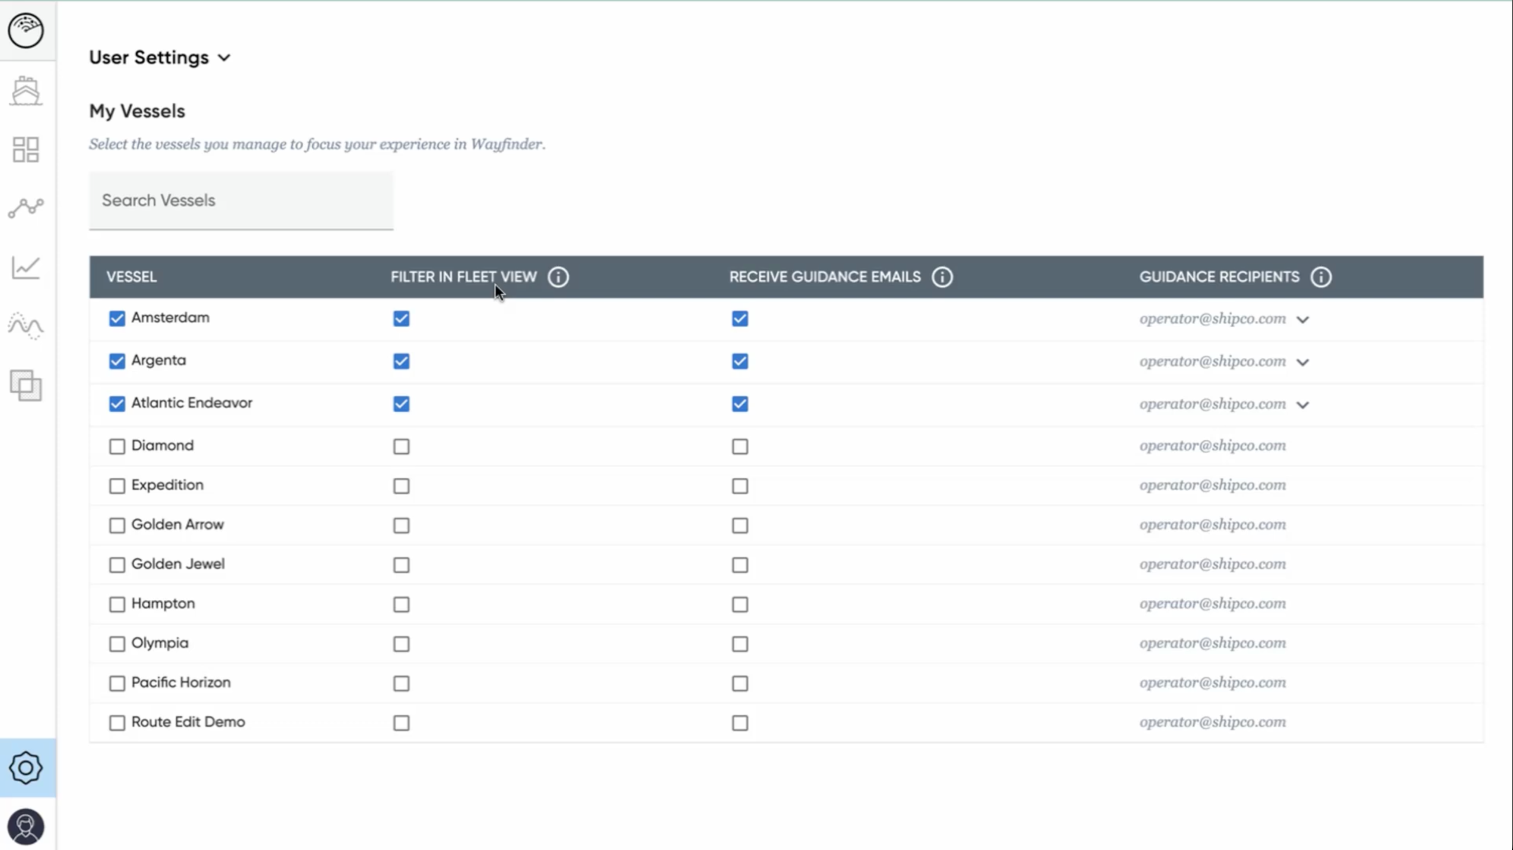Open the vessel ship icon in sidebar
Viewport: 1513px width, 850px height.
click(26, 91)
